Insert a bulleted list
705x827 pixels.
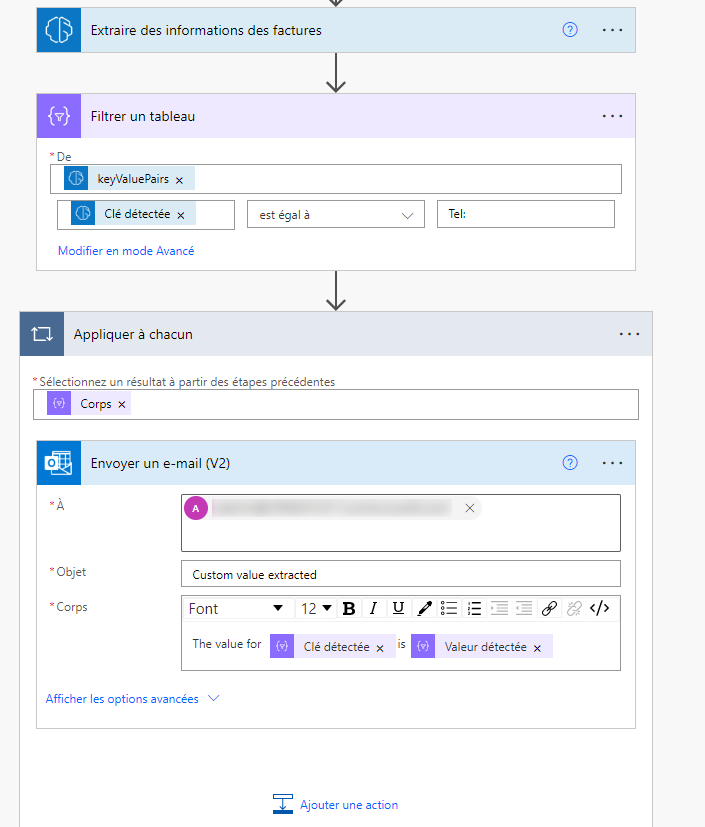click(x=449, y=609)
